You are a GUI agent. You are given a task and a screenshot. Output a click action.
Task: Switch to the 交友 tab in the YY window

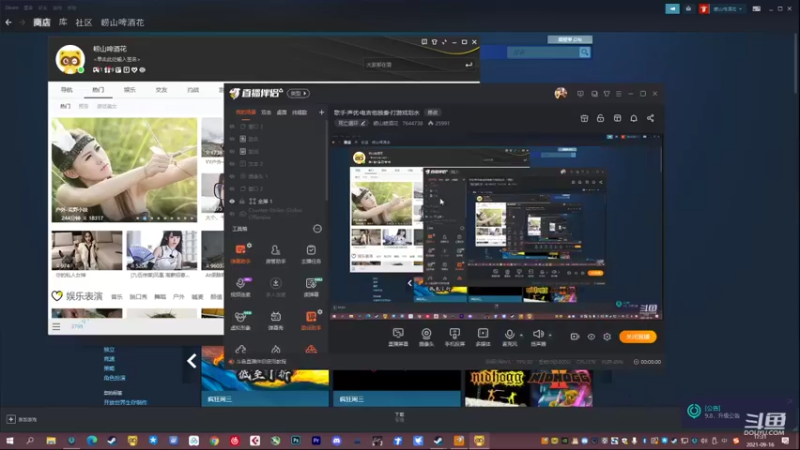pyautogui.click(x=161, y=90)
